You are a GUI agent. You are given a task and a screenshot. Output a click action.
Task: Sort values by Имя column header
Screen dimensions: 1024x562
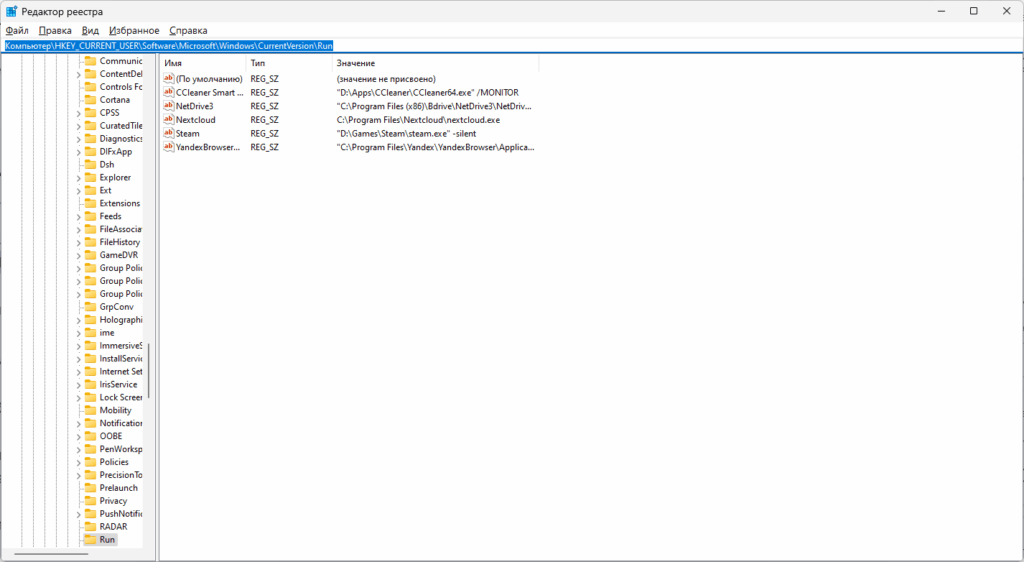pyautogui.click(x=203, y=63)
